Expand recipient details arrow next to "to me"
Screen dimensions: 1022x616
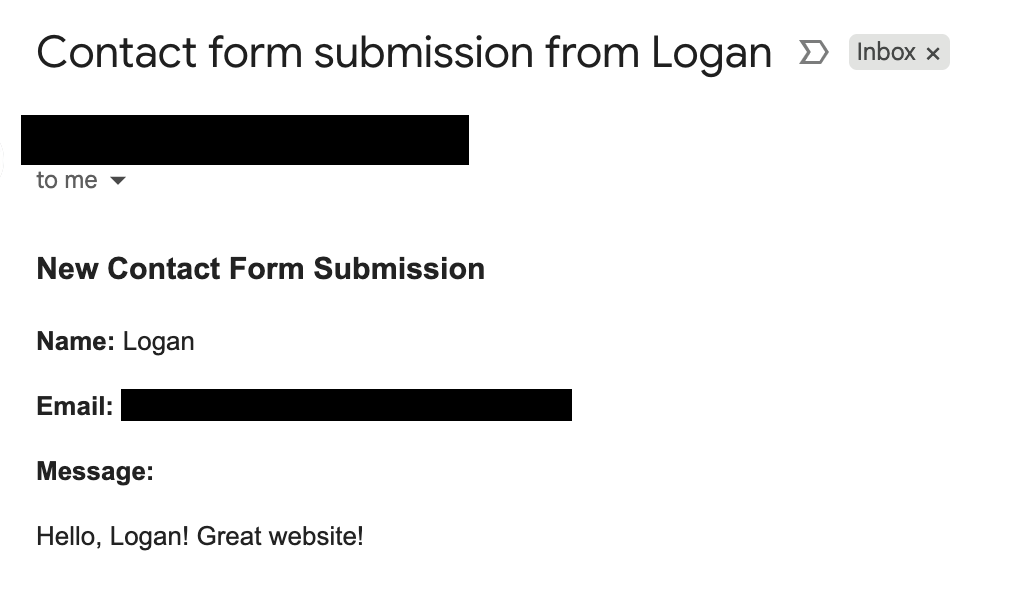(x=118, y=181)
